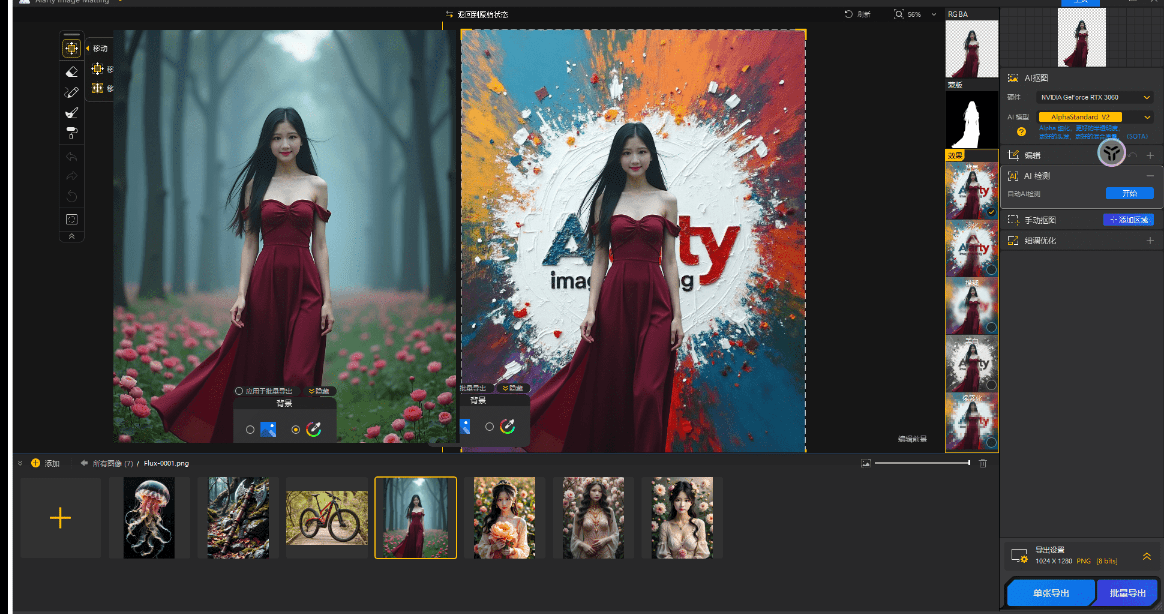Select the Eraser tool
The height and width of the screenshot is (614, 1164).
tap(71, 71)
